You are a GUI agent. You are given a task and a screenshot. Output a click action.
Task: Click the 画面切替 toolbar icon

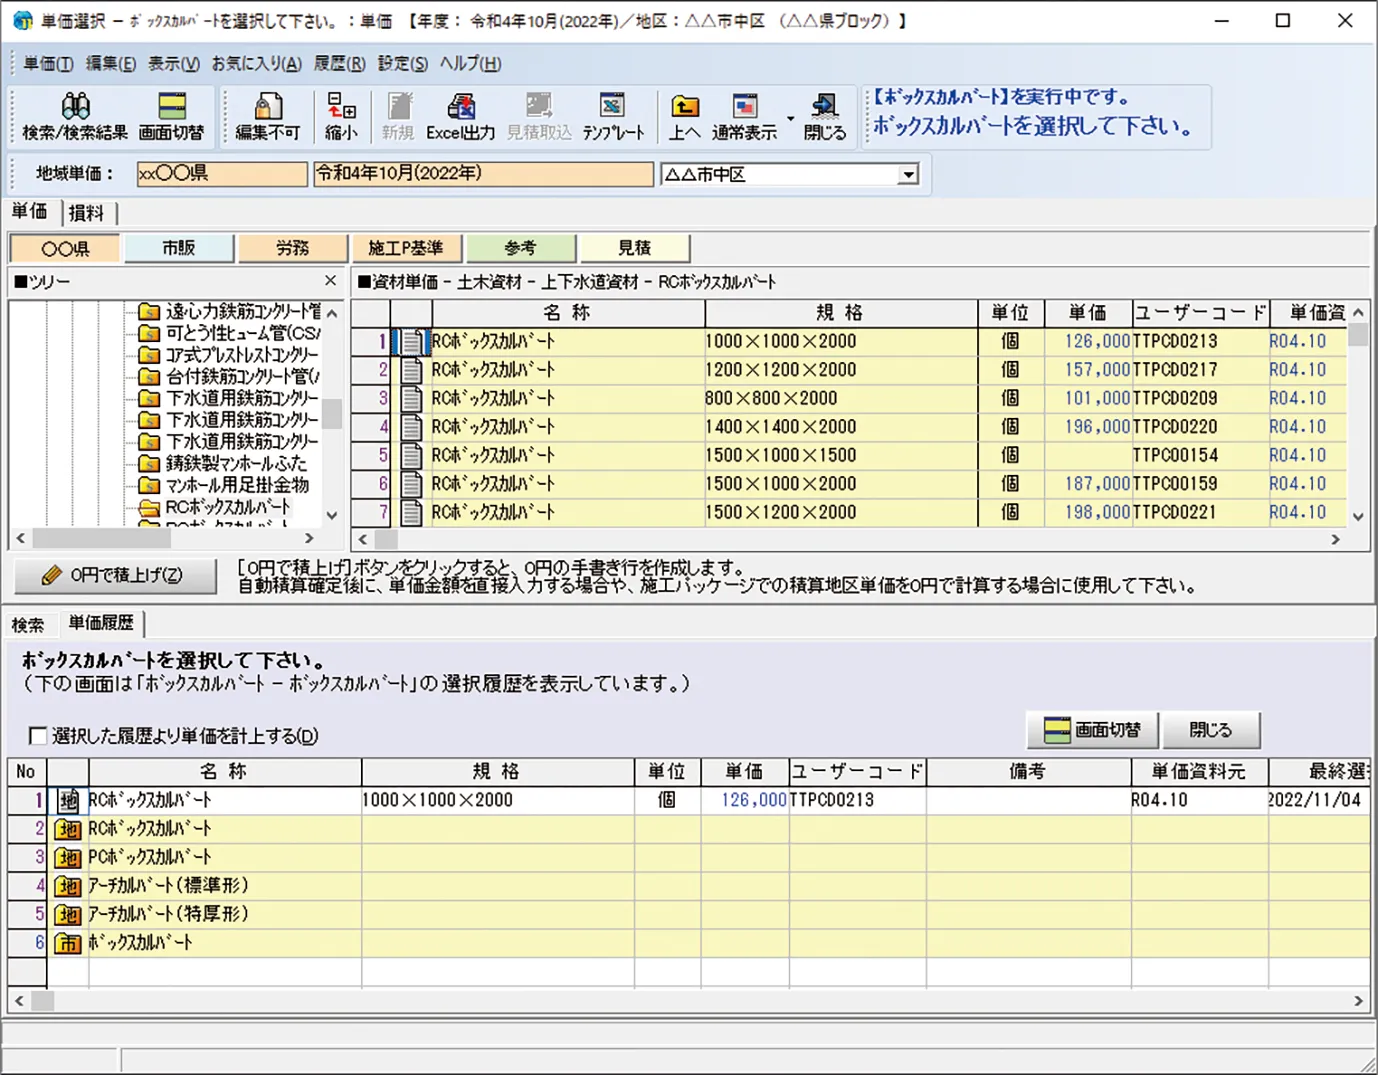[x=171, y=107]
